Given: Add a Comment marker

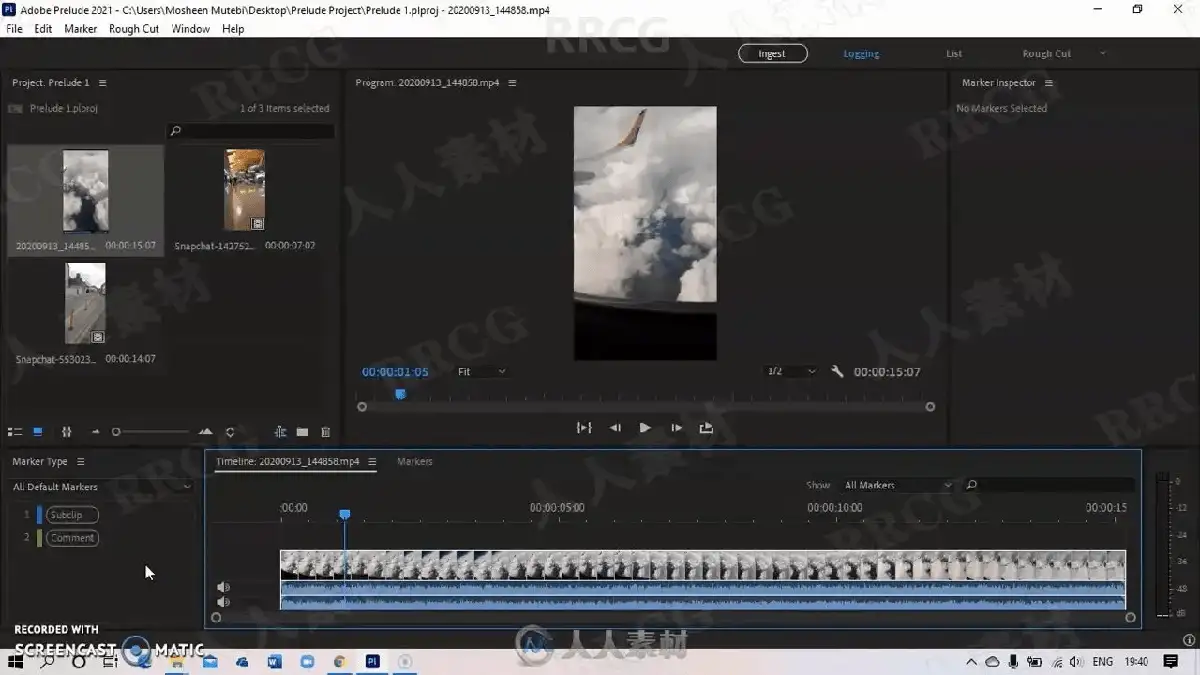Looking at the screenshot, I should [x=72, y=538].
